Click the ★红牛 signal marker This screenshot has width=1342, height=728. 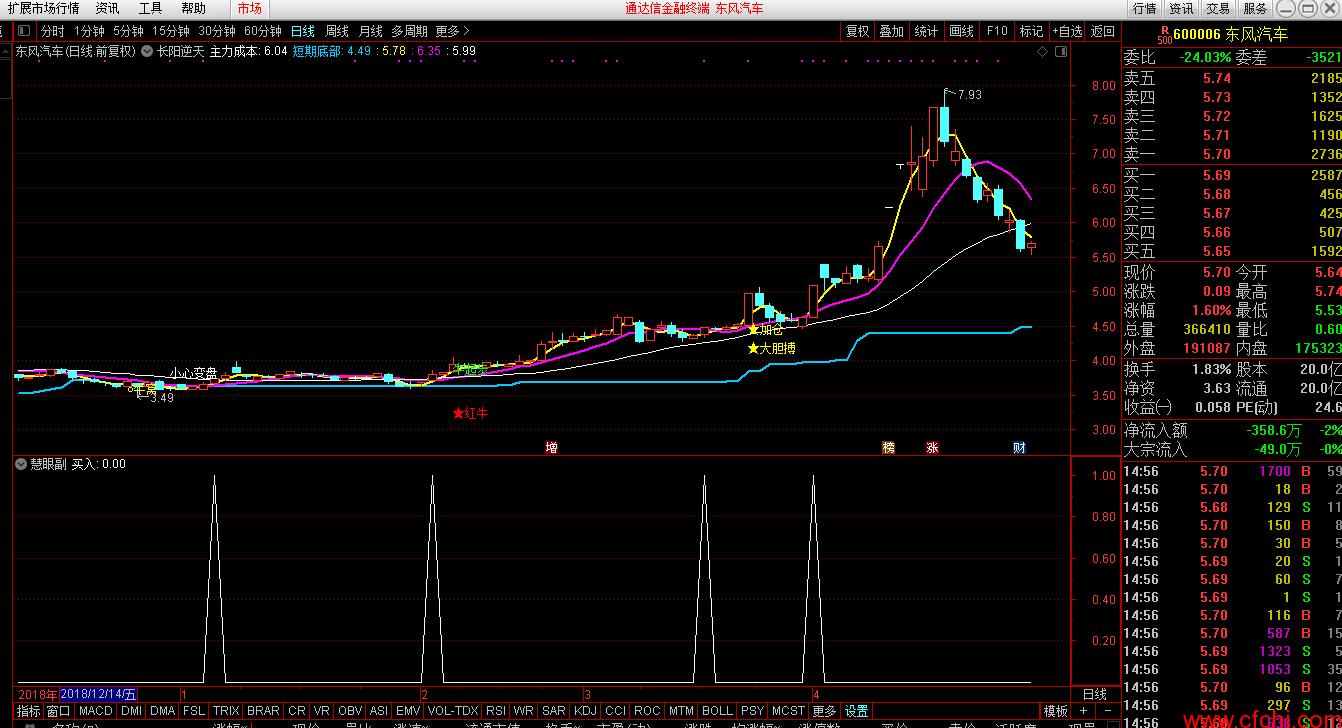click(x=470, y=413)
